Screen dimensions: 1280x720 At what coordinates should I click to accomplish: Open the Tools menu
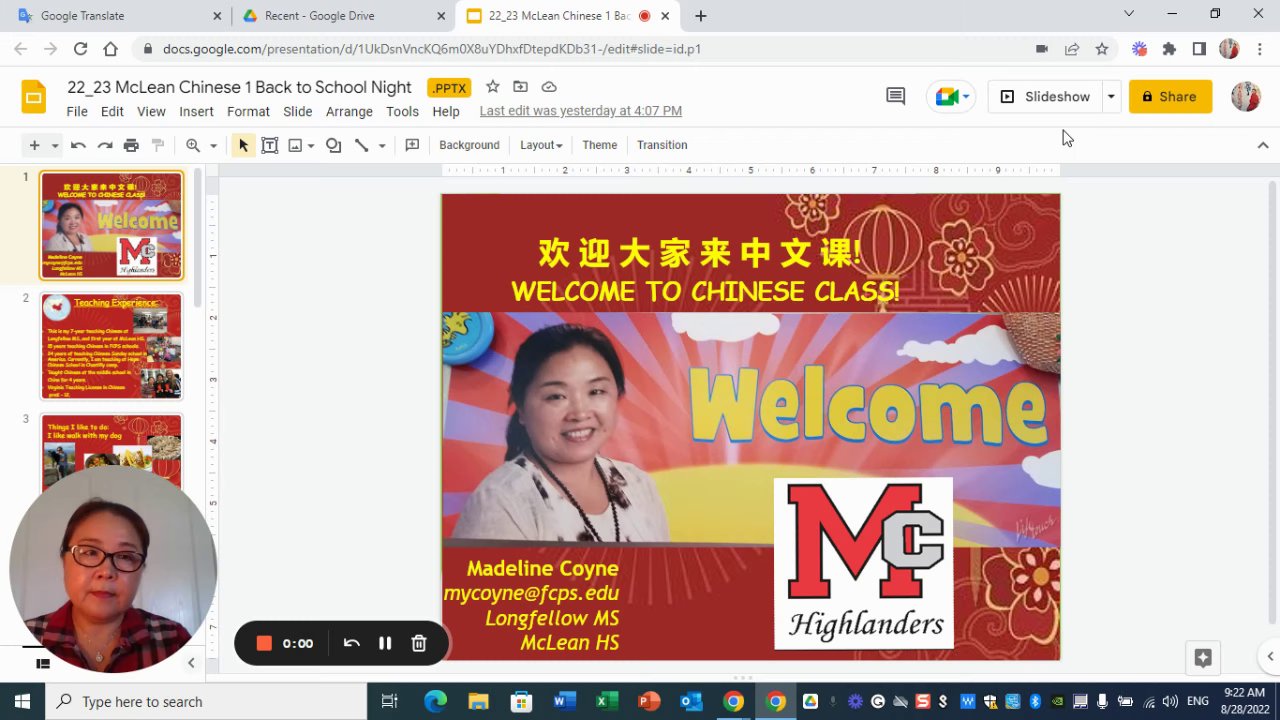point(402,112)
